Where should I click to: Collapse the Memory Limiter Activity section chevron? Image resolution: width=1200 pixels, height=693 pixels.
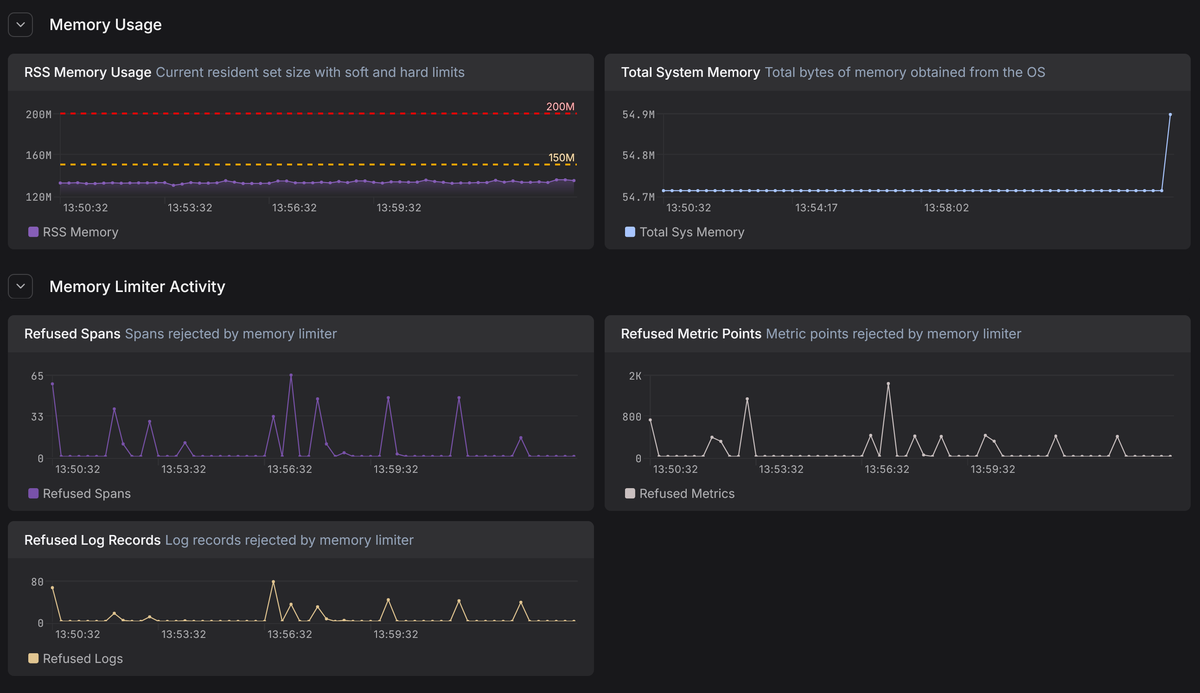click(20, 287)
